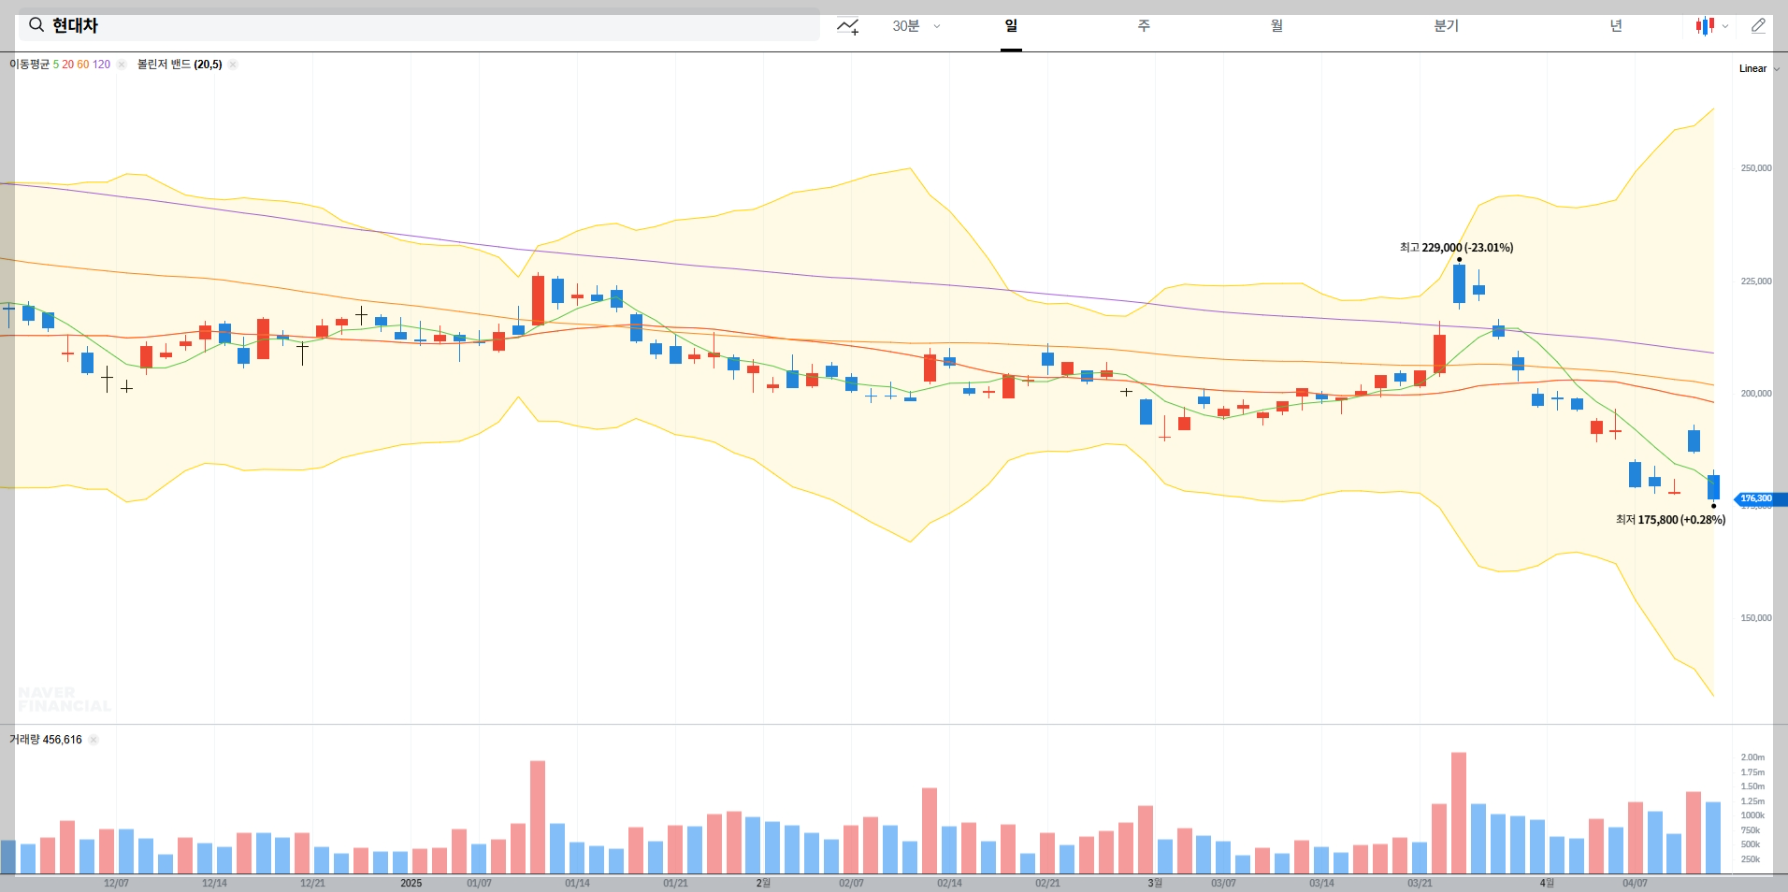
Task: Remove the 거래량 volume indicator
Action: tap(93, 740)
